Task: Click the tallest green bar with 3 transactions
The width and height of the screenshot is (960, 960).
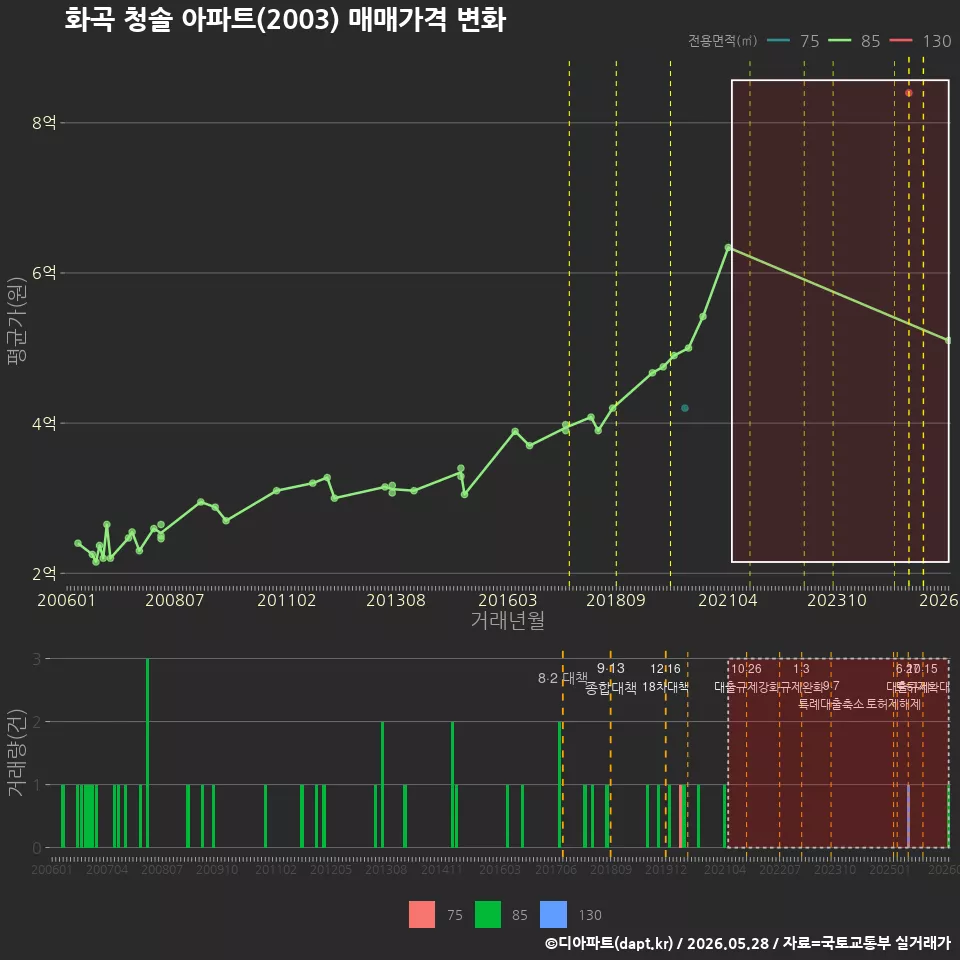Action: coord(148,753)
